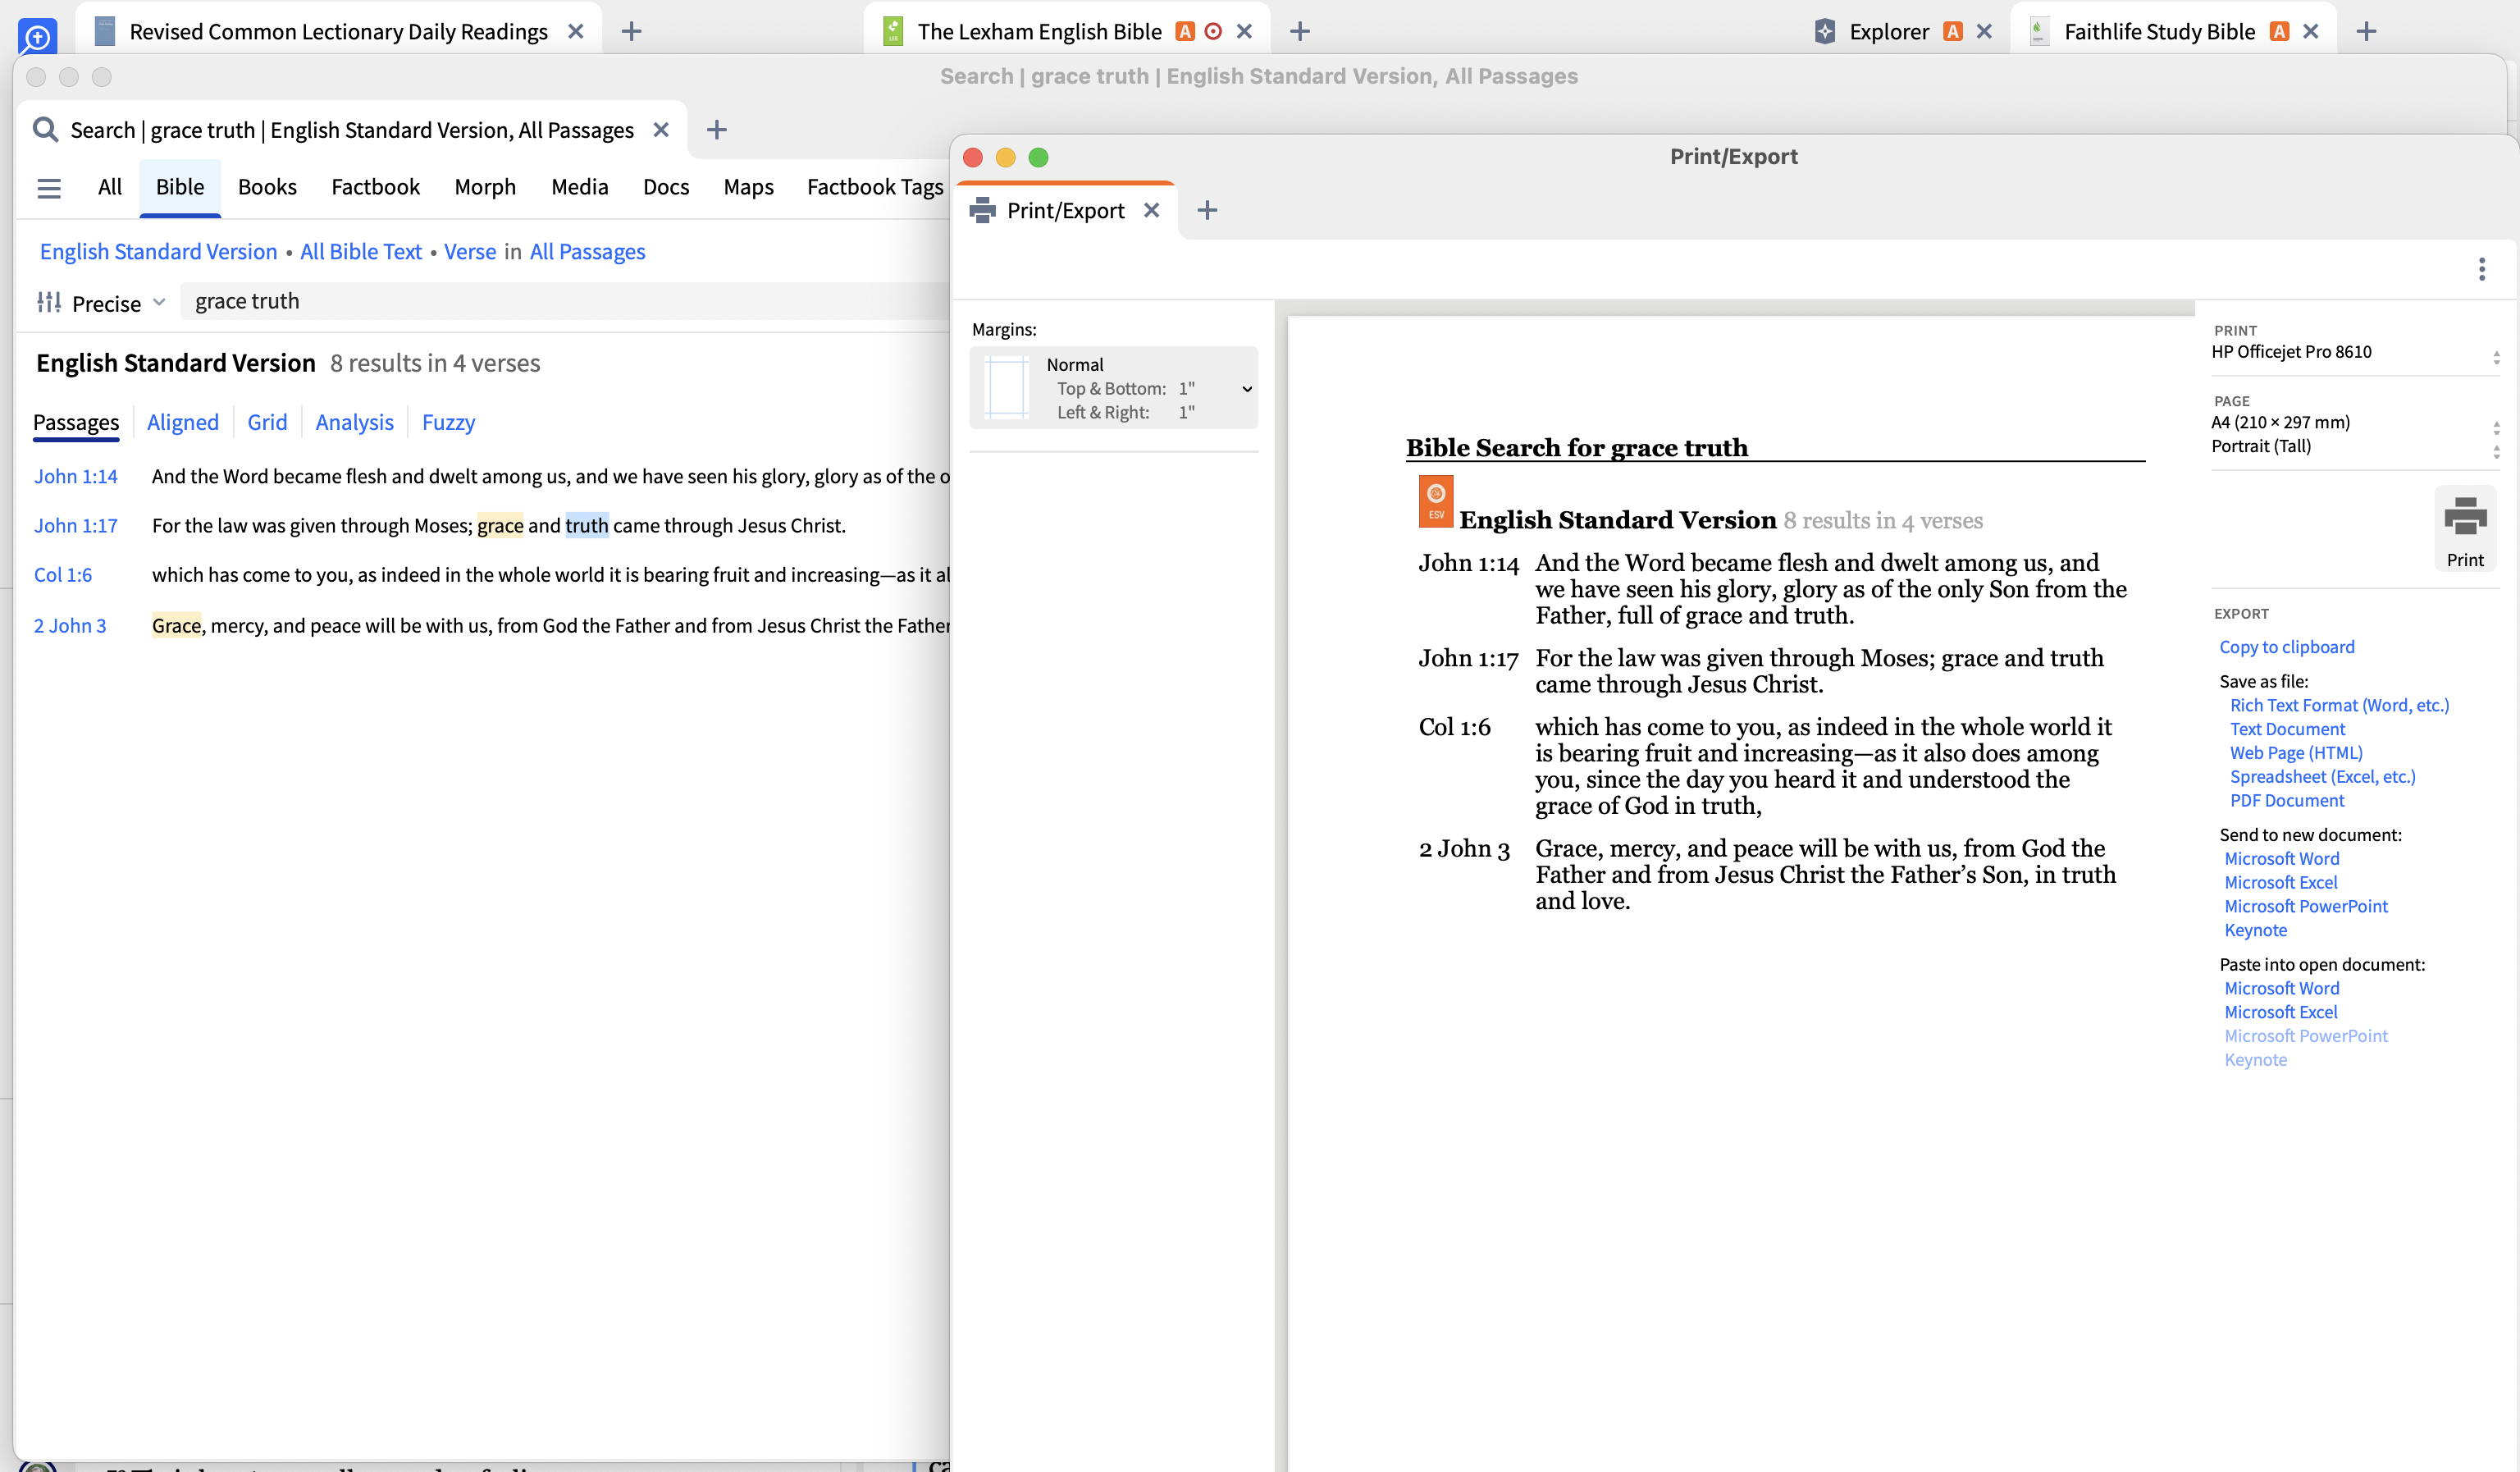Click the Logos home icon at top left
2520x1472 pixels.
click(x=37, y=37)
